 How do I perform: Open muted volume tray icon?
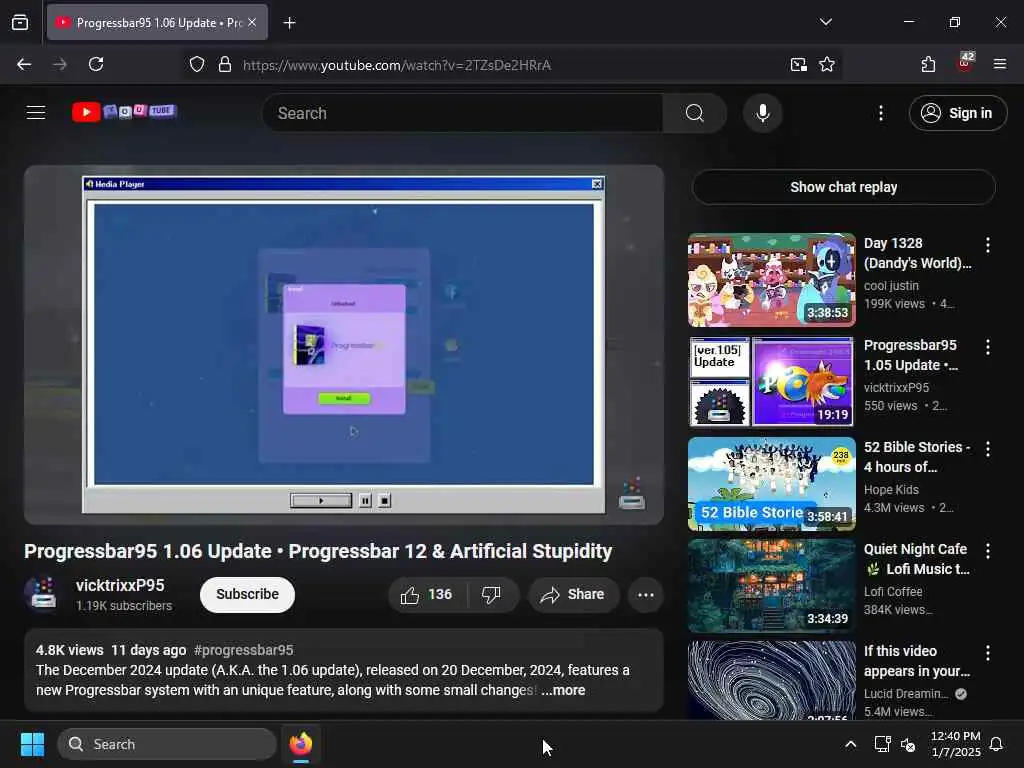tap(908, 744)
